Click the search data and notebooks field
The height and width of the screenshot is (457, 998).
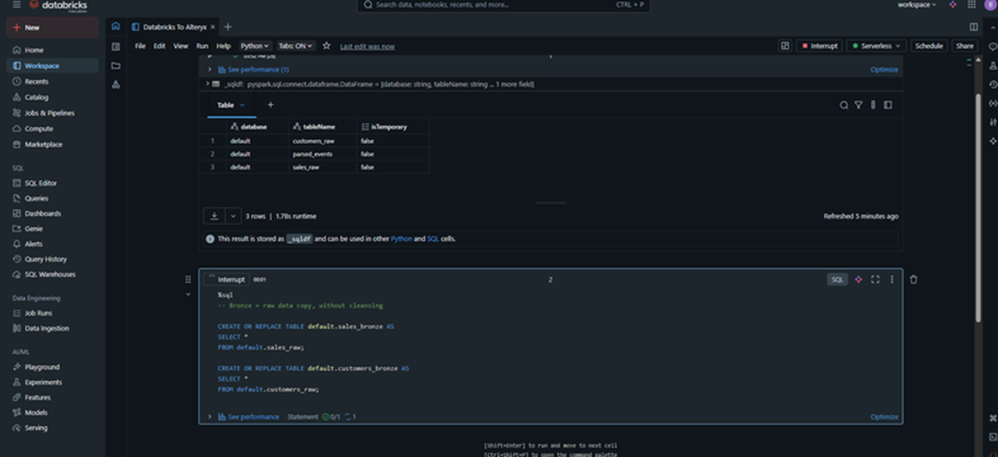[x=503, y=5]
